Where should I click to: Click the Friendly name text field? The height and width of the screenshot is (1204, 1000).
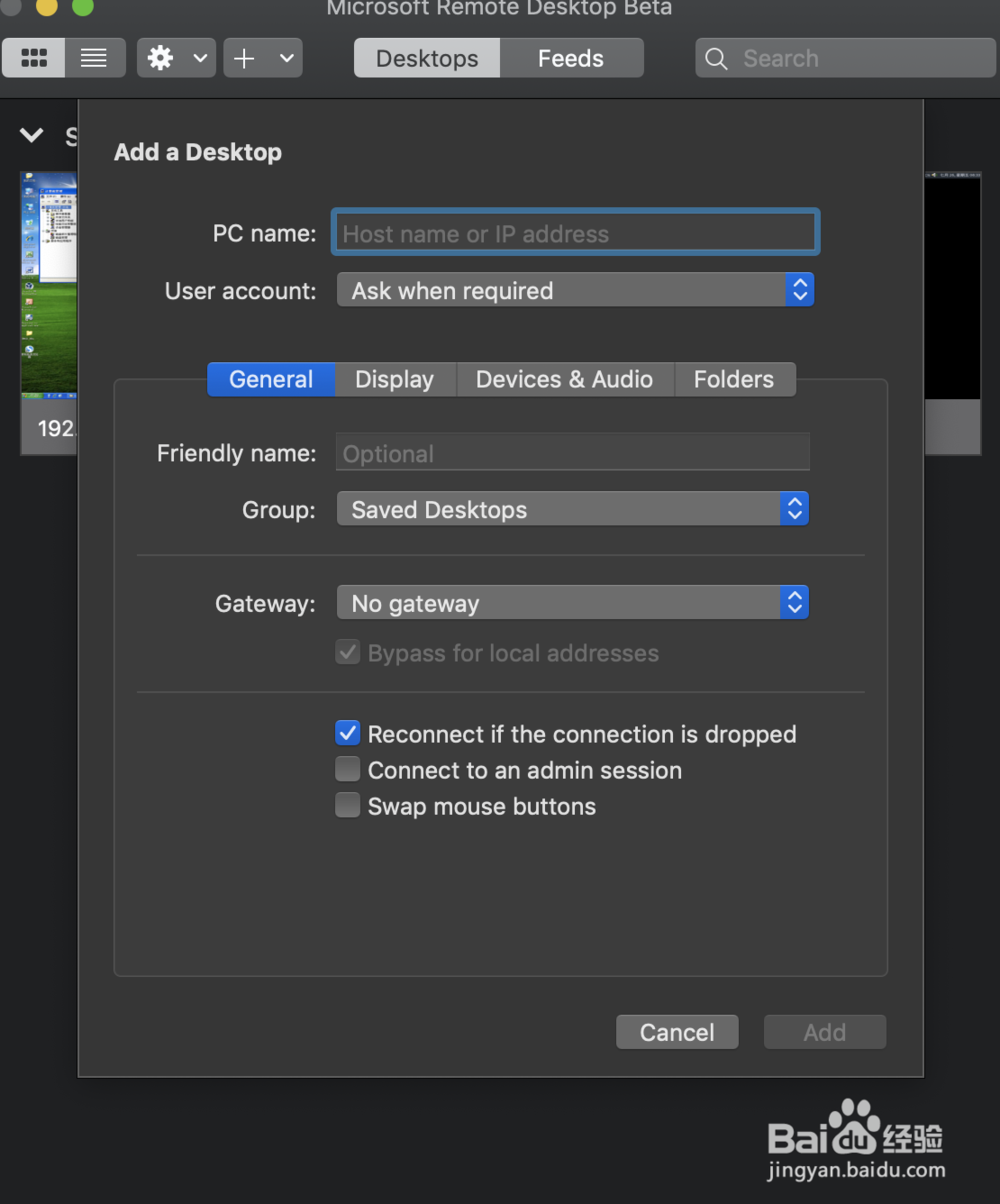point(572,454)
